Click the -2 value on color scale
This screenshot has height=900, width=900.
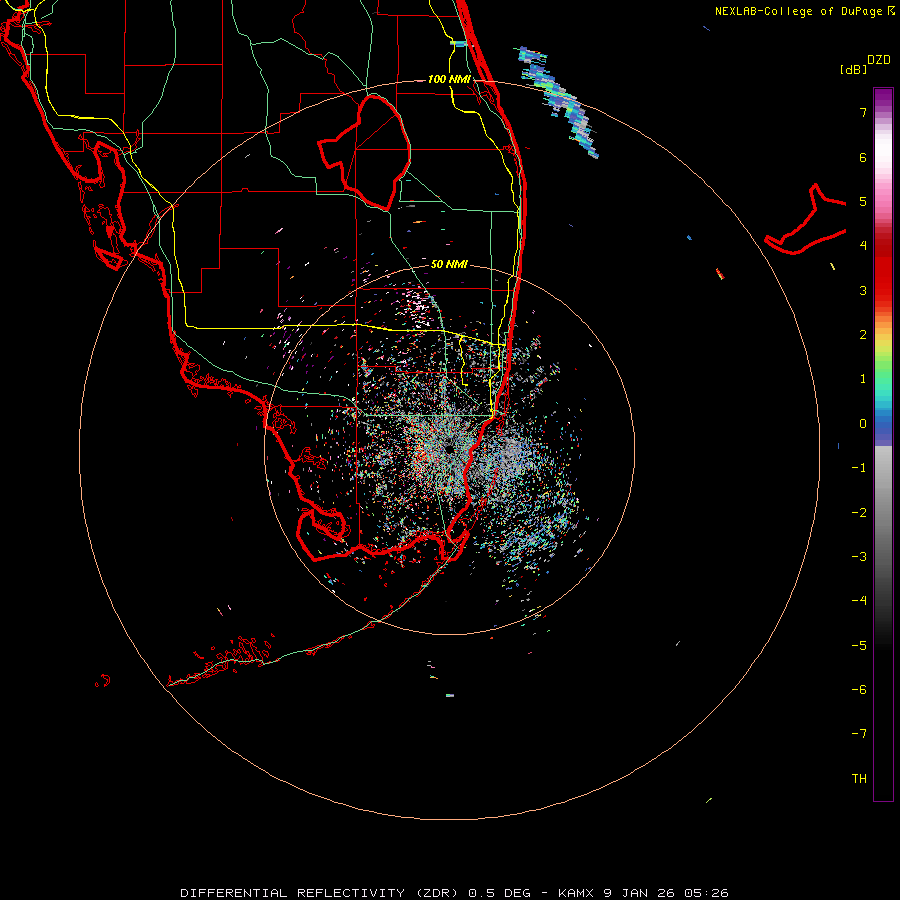click(x=859, y=513)
